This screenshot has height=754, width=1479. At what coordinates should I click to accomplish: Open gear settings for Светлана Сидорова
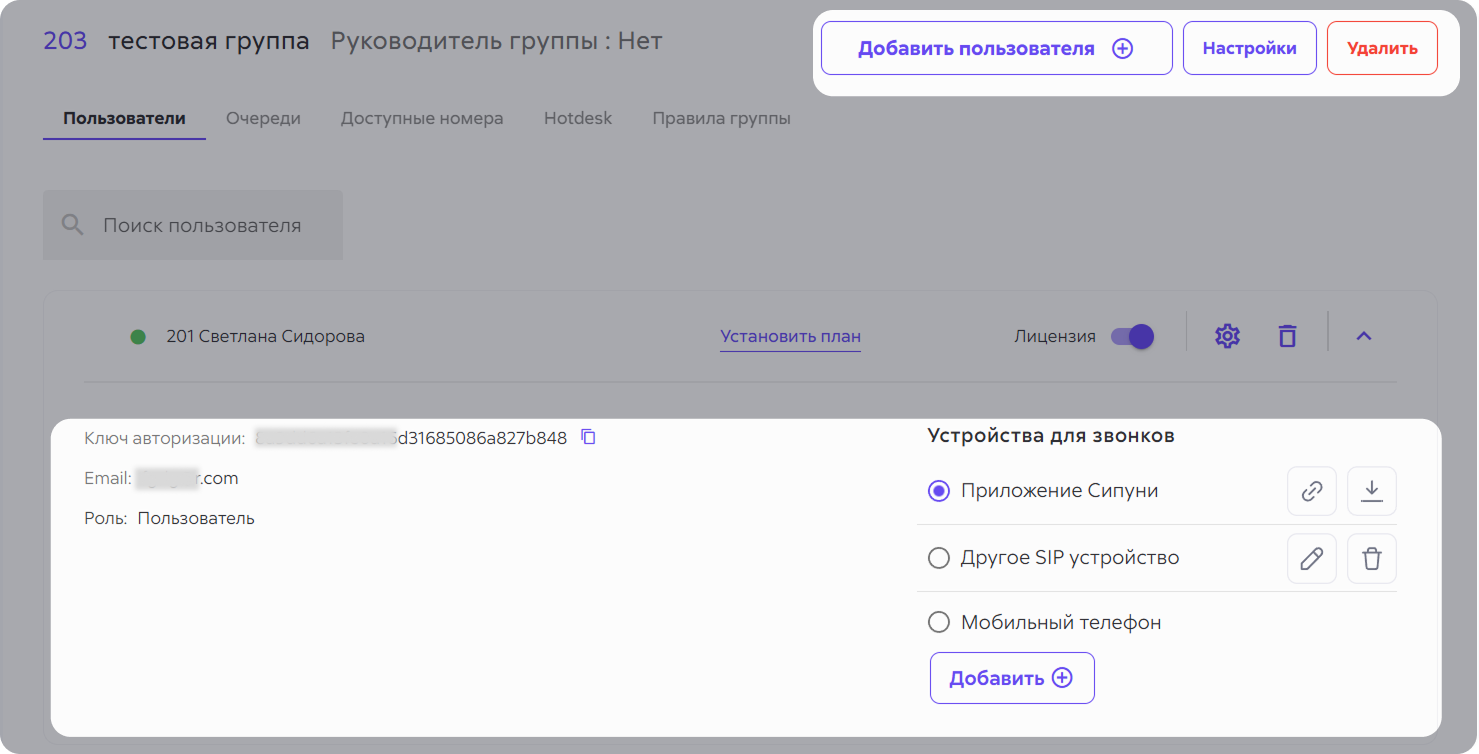point(1227,336)
